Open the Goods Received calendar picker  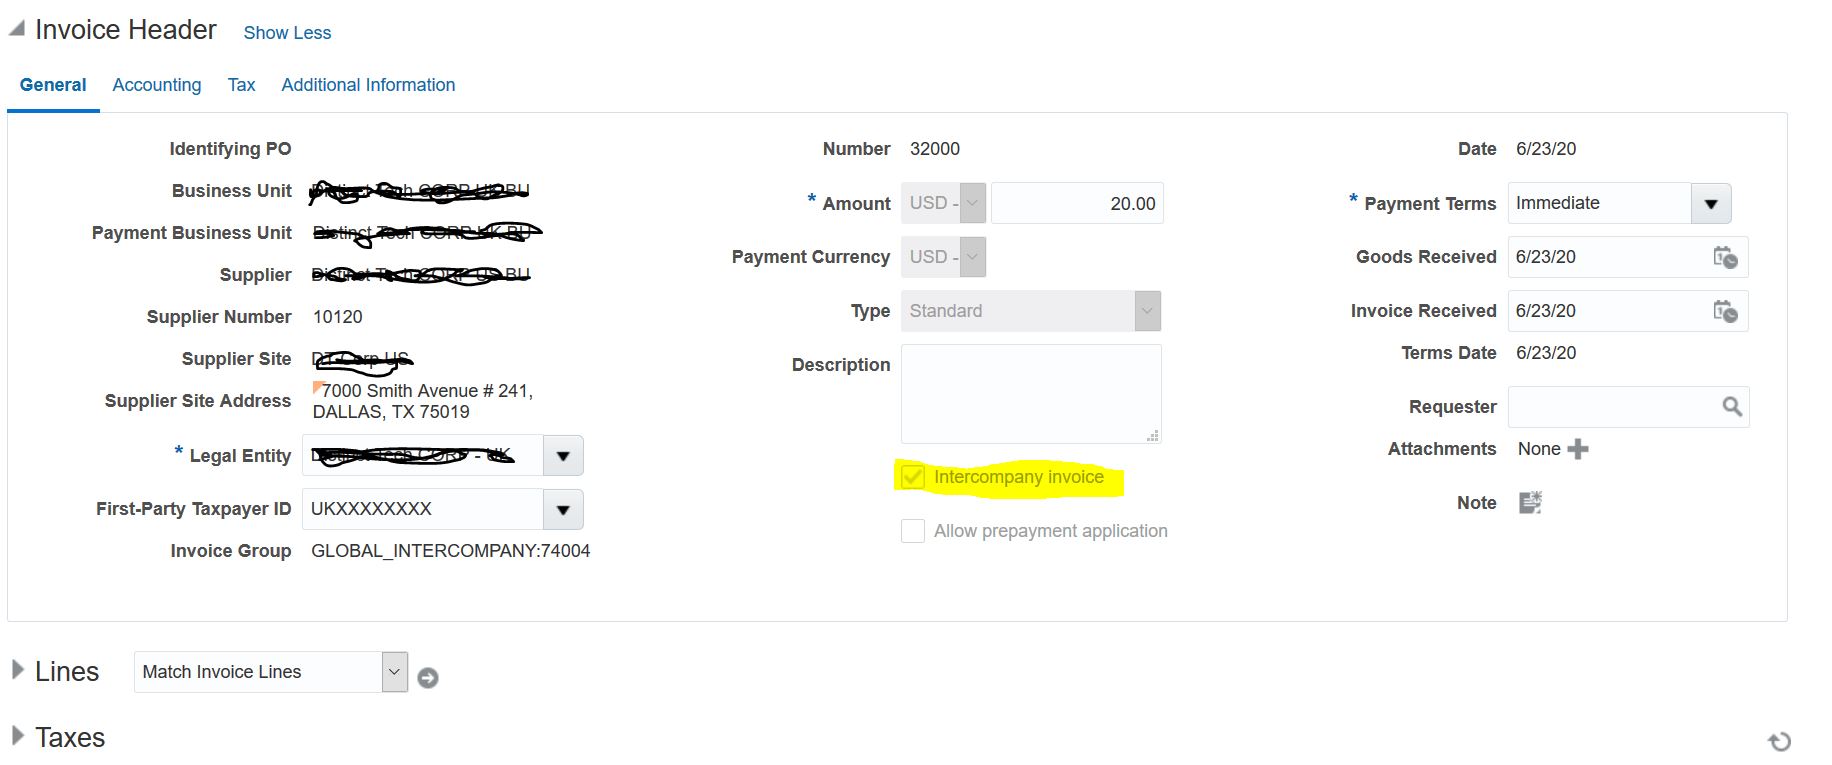click(x=1728, y=257)
